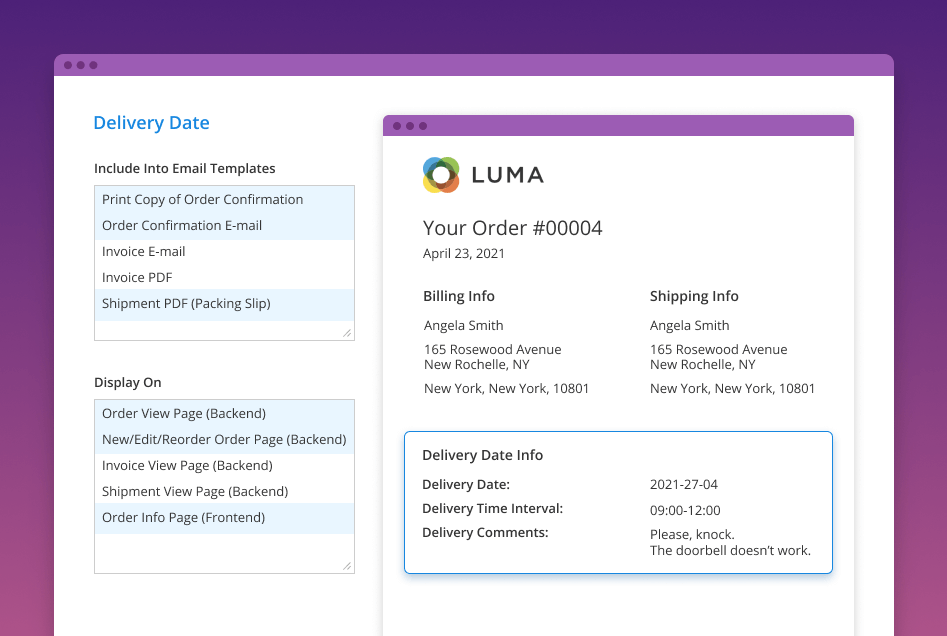Click the first dot in outer window titlebar
Viewport: 947px width, 636px height.
[x=68, y=65]
